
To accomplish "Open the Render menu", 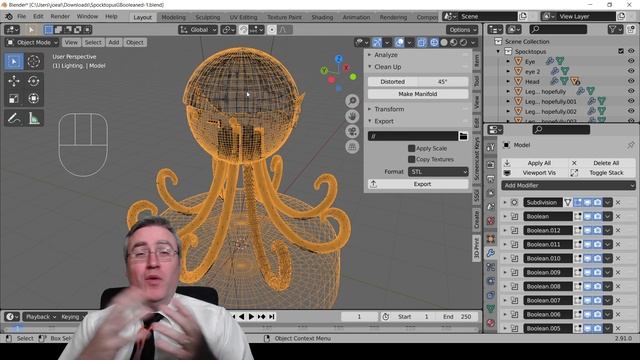I will [x=60, y=17].
